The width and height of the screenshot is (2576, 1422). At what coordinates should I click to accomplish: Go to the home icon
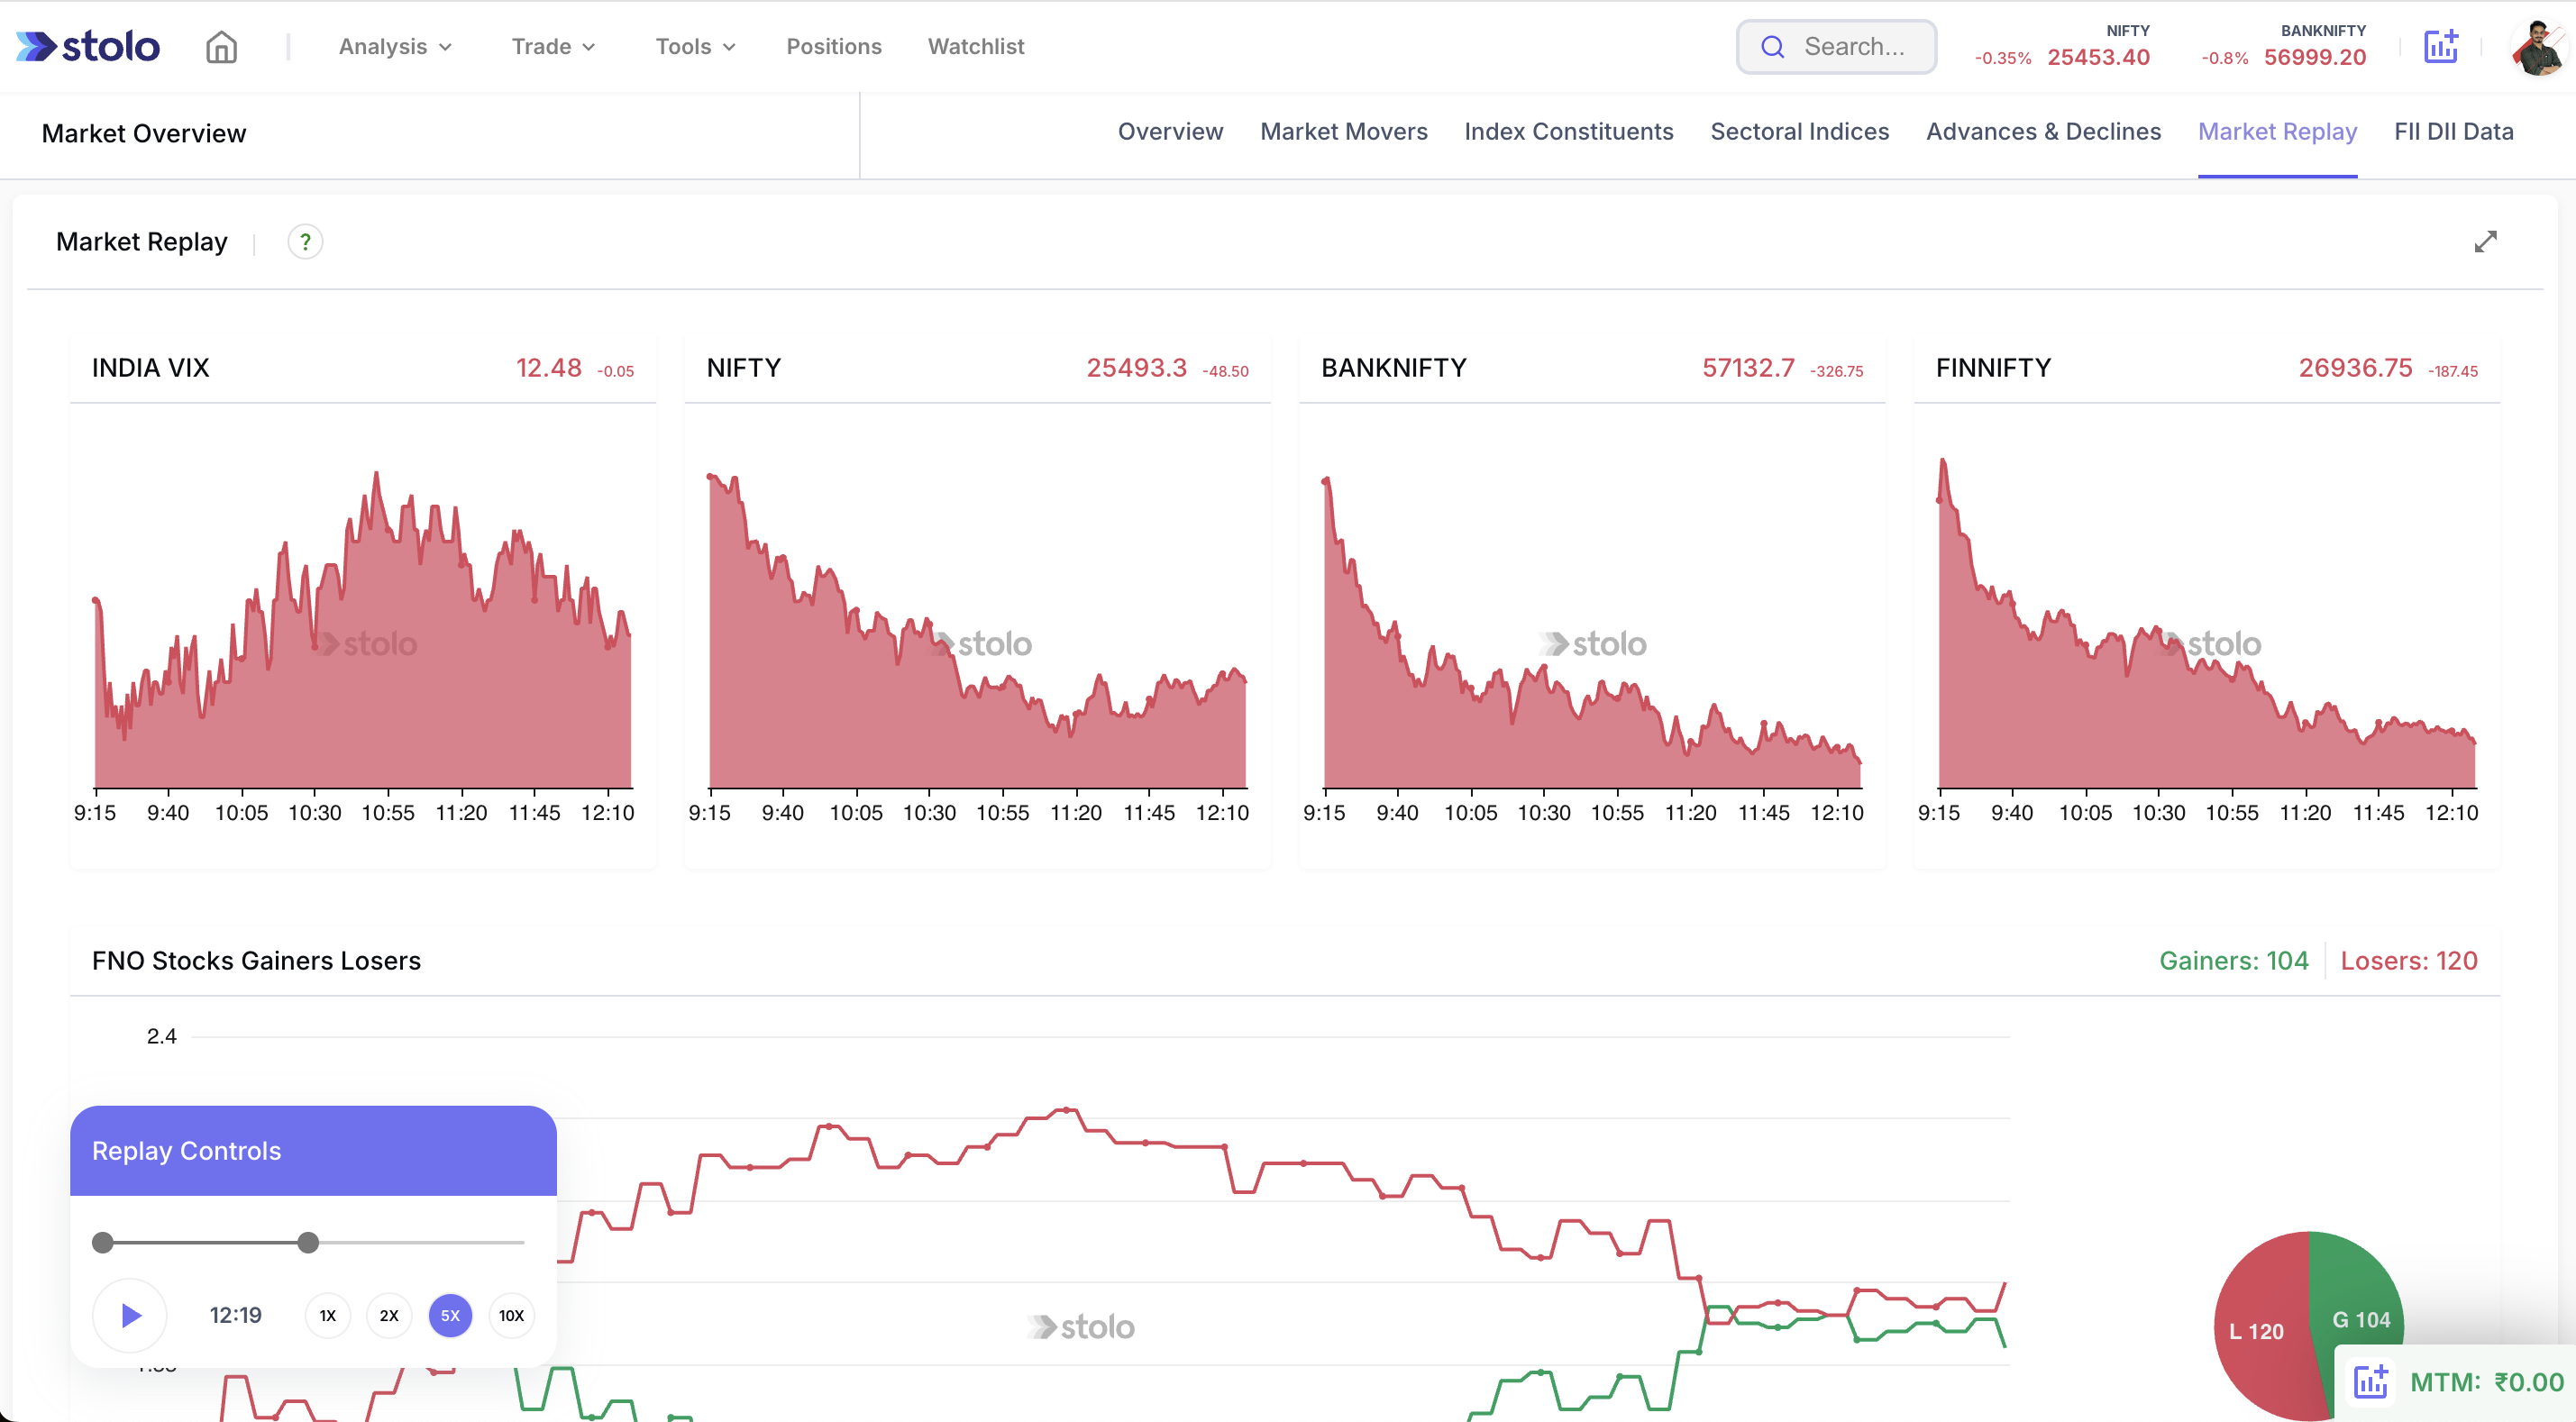point(221,47)
